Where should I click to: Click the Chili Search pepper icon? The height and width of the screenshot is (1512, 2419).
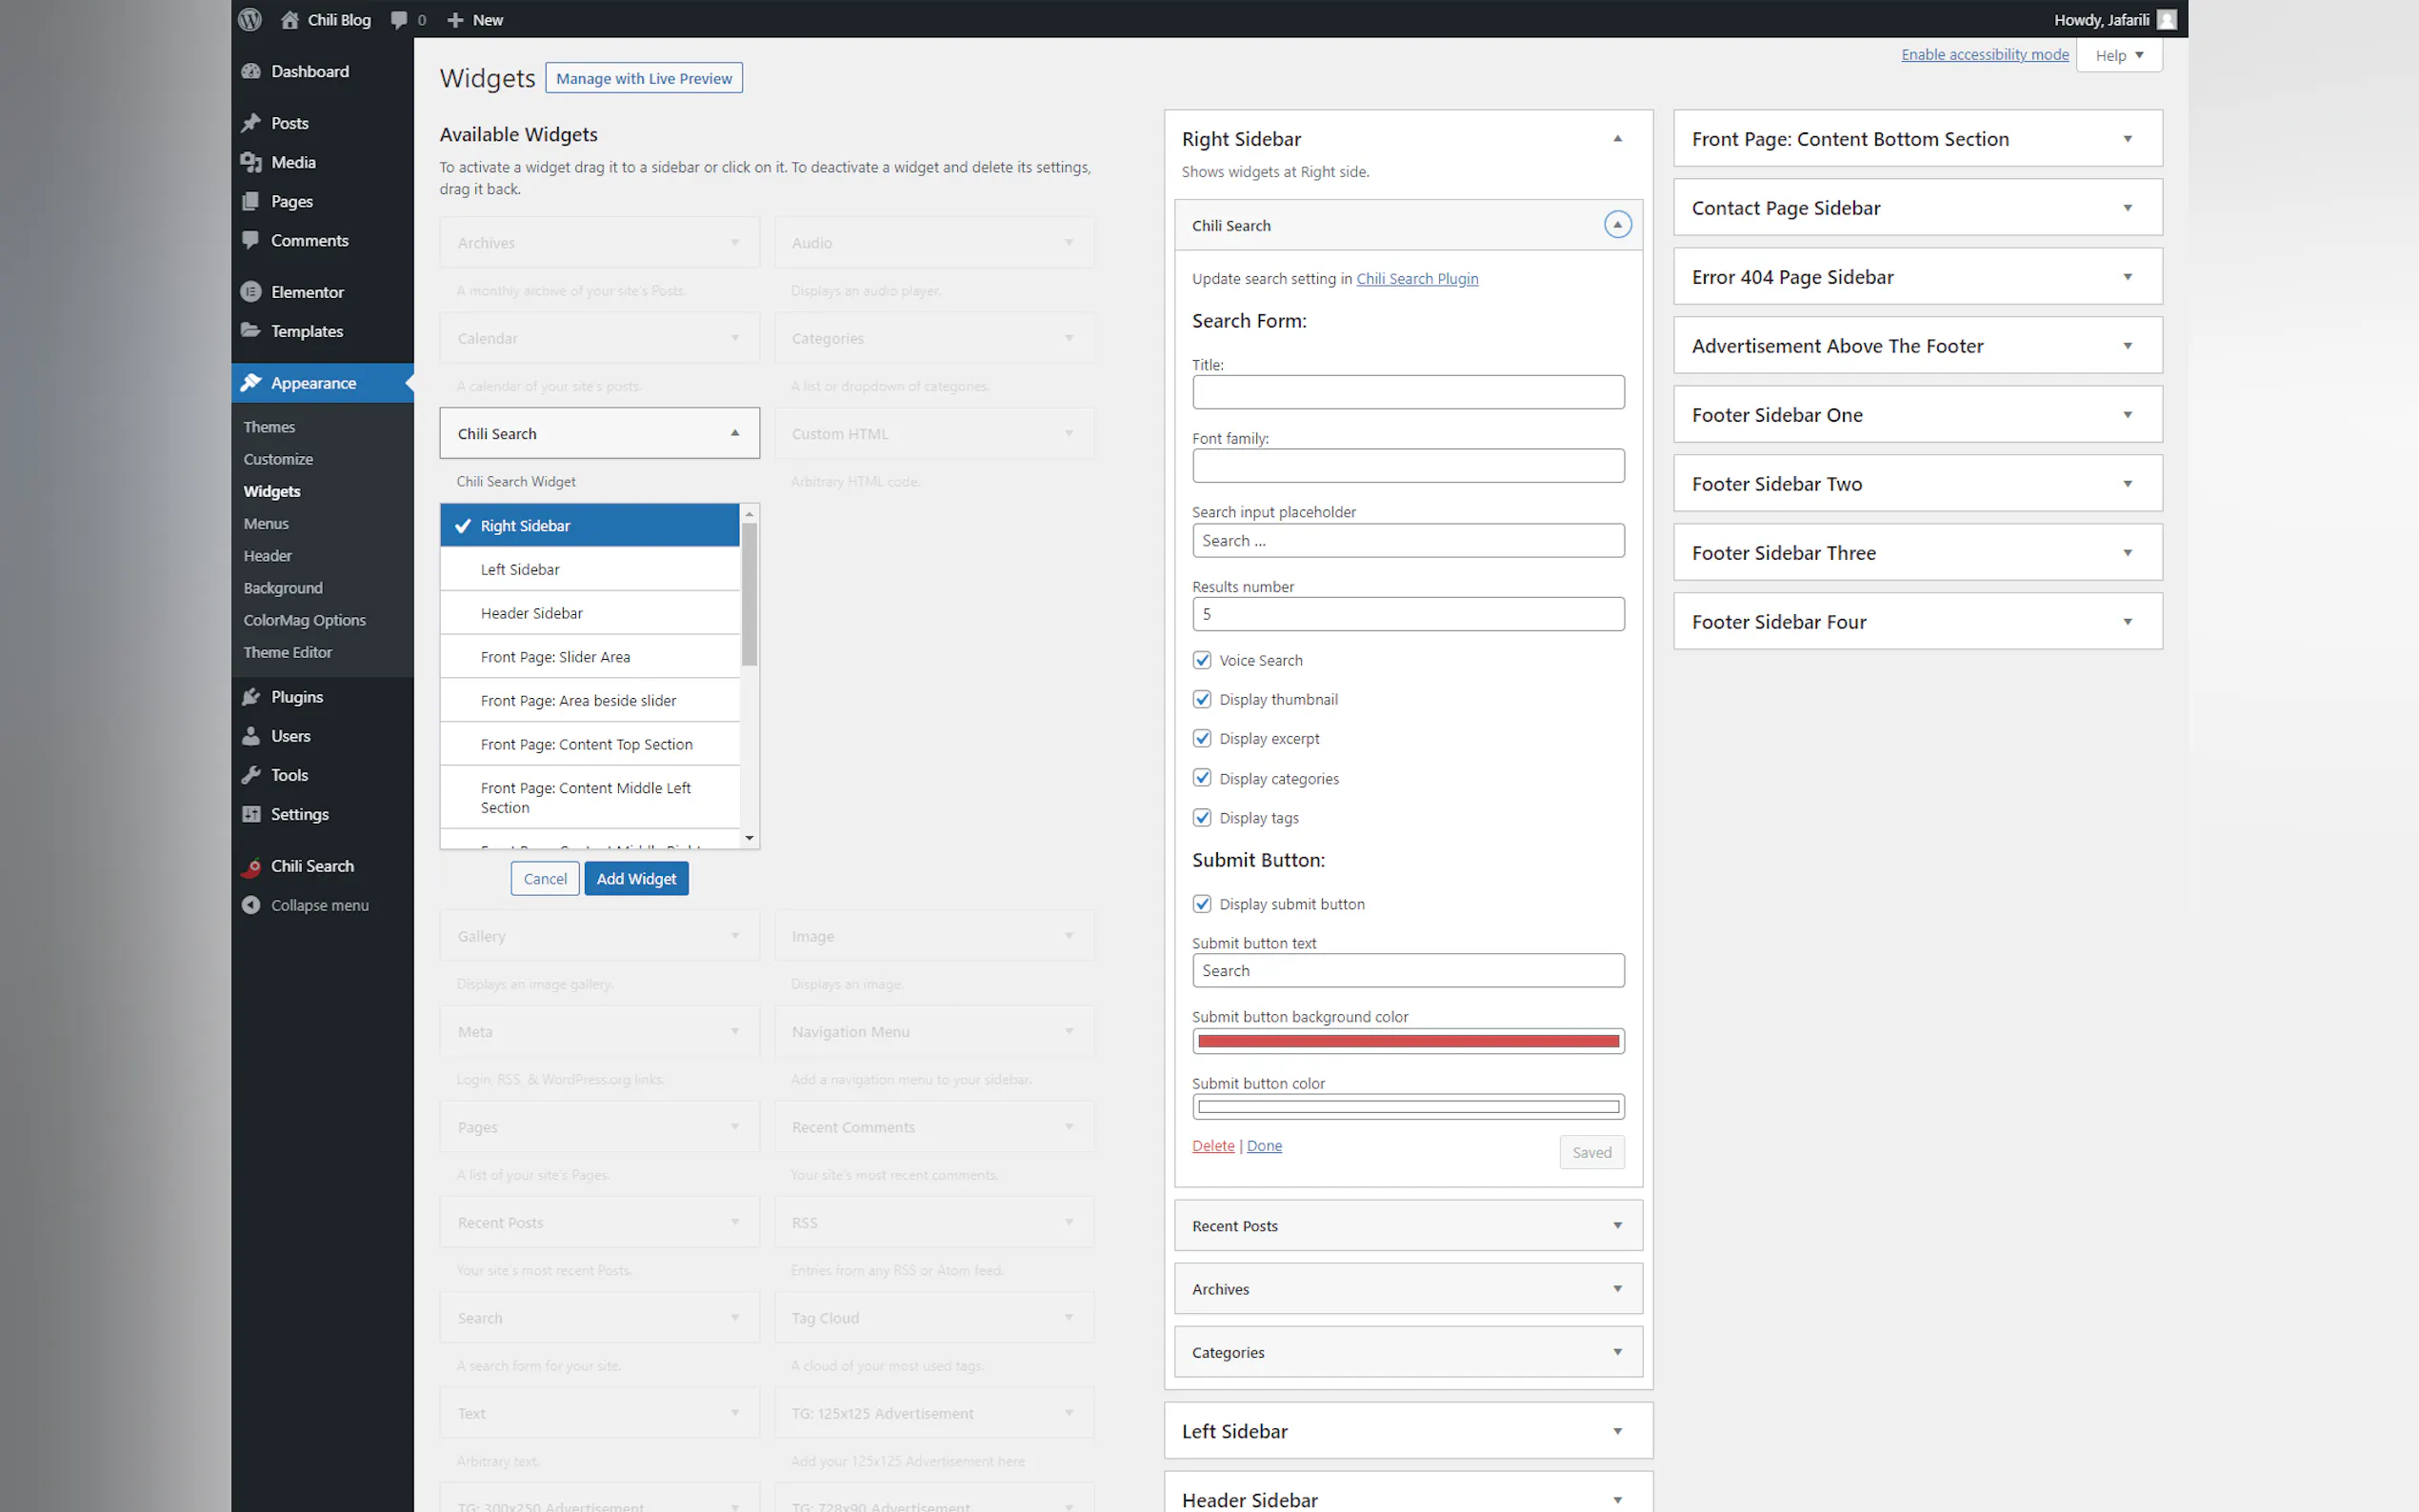click(x=251, y=866)
